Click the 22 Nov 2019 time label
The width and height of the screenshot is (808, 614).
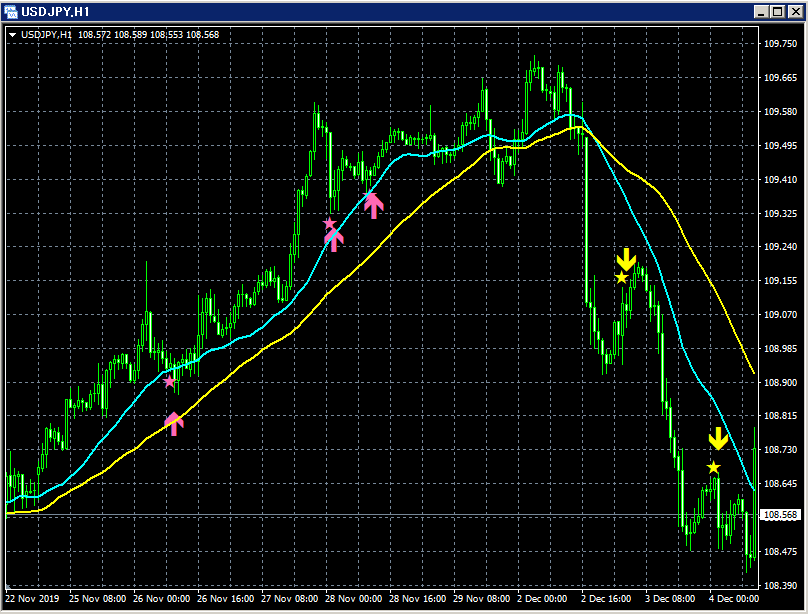pos(32,599)
